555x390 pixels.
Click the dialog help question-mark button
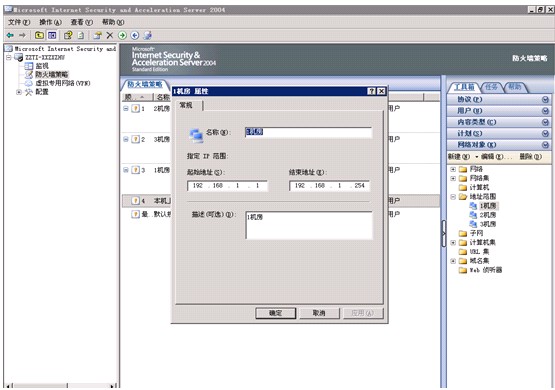371,91
